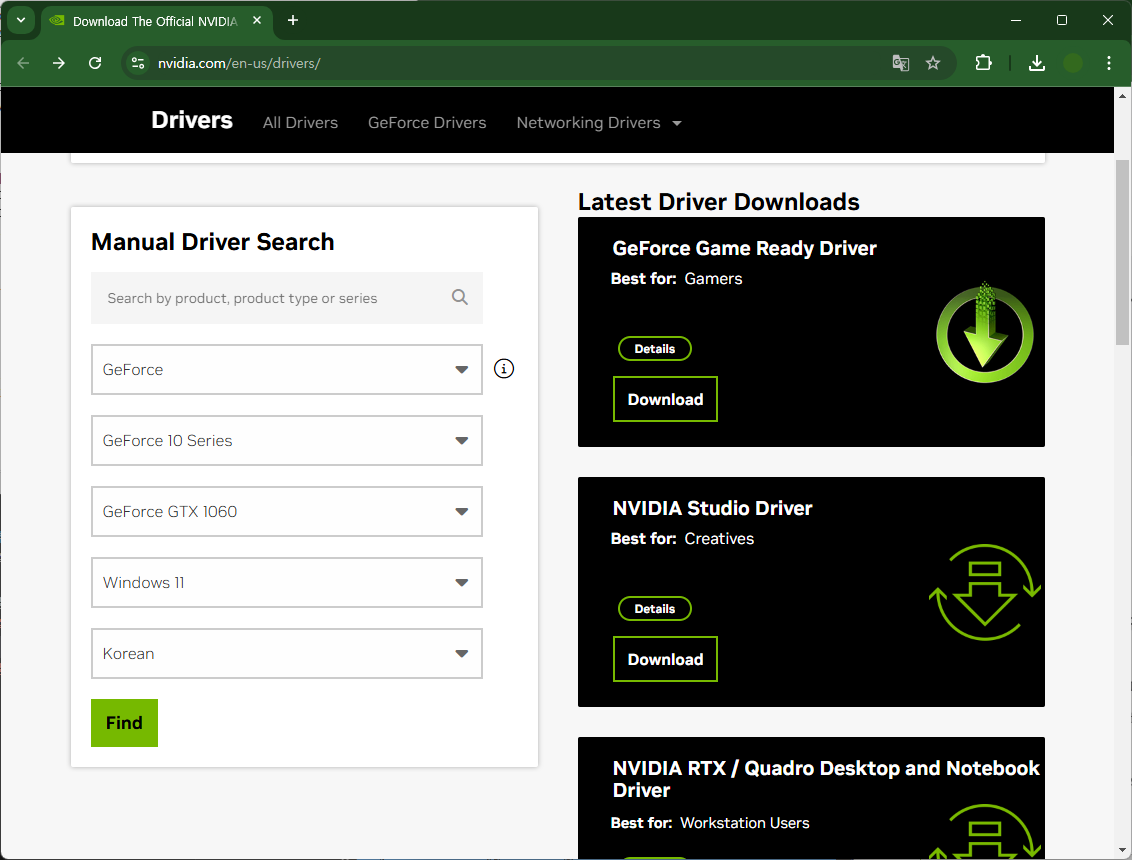The height and width of the screenshot is (860, 1132).
Task: Open the browser downloads icon
Action: pos(1037,64)
